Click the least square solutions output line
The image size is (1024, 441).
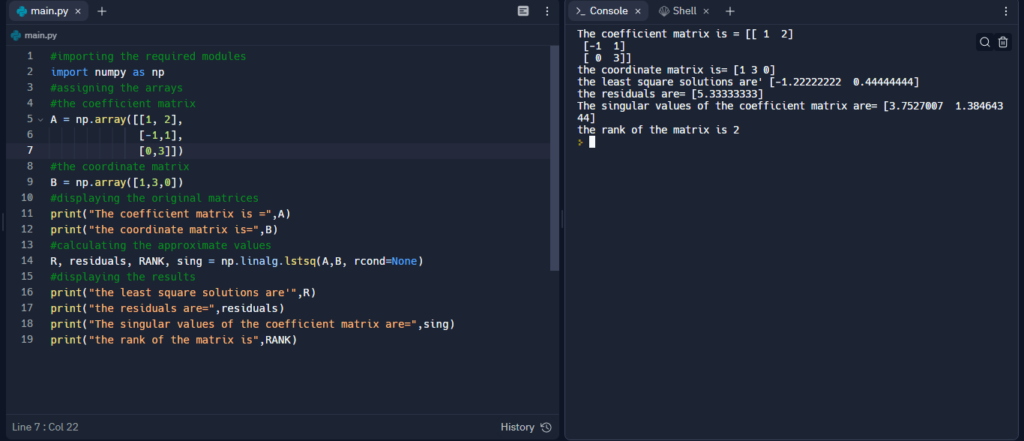point(748,82)
